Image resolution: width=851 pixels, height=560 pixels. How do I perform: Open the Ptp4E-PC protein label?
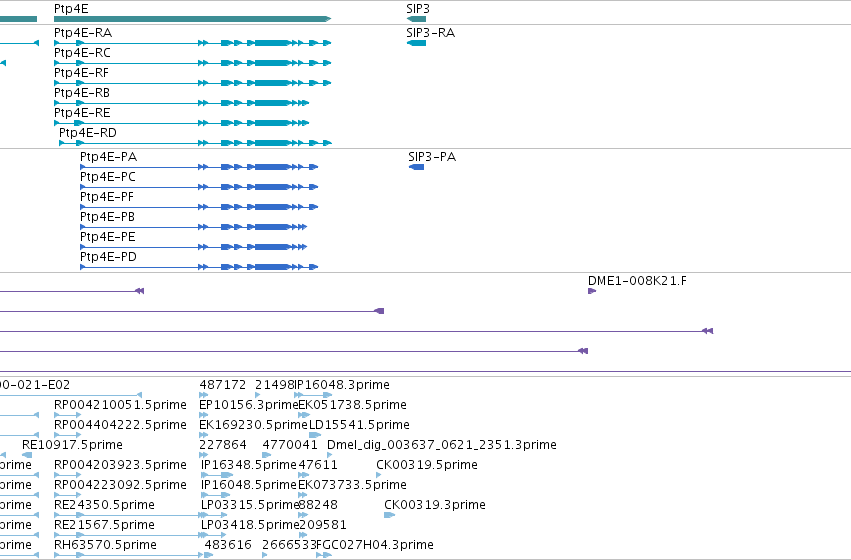tap(108, 177)
